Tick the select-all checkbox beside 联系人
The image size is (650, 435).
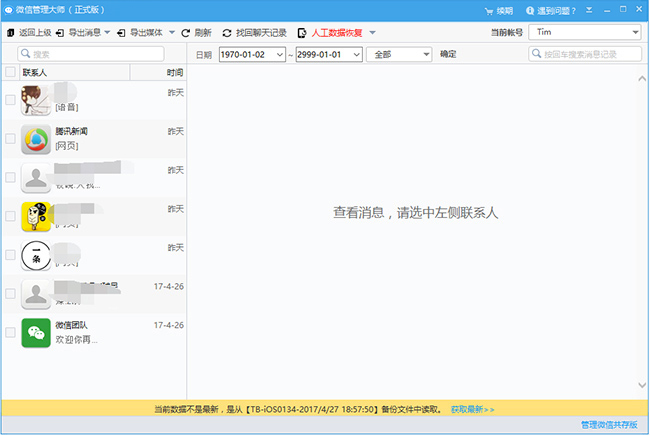[10, 73]
